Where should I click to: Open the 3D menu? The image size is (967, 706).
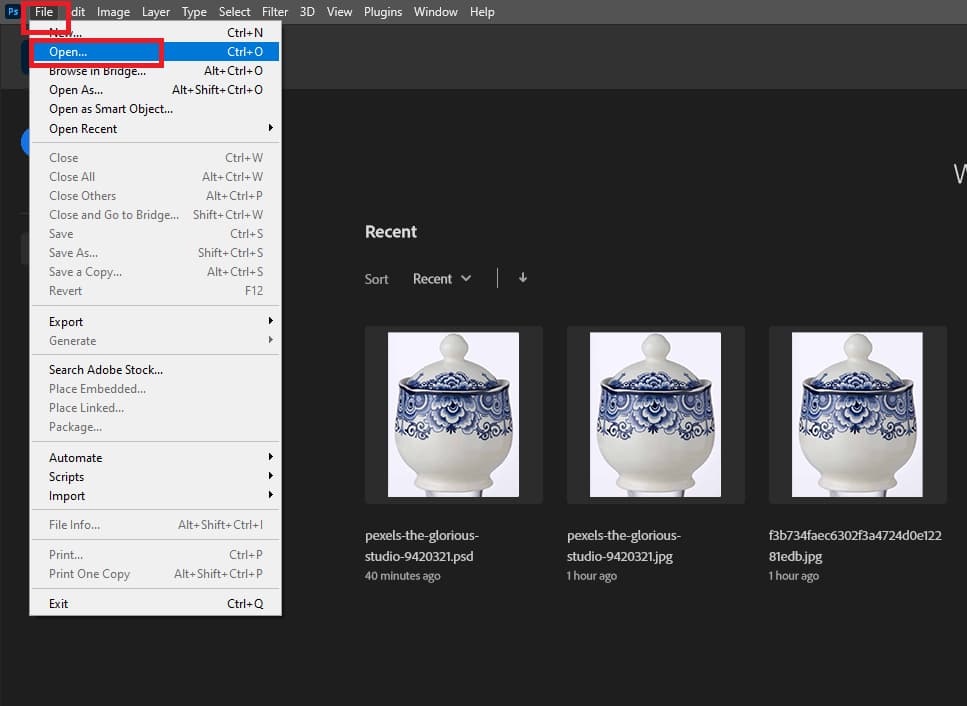[307, 12]
